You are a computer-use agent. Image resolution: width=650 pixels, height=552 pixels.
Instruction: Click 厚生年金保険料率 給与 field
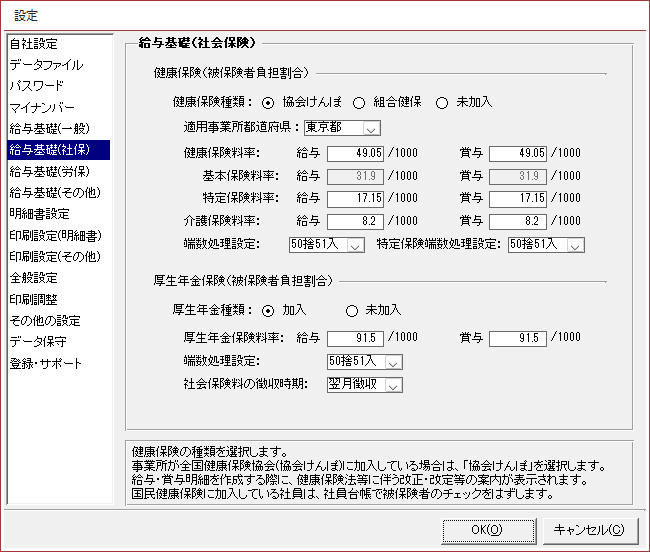point(355,339)
